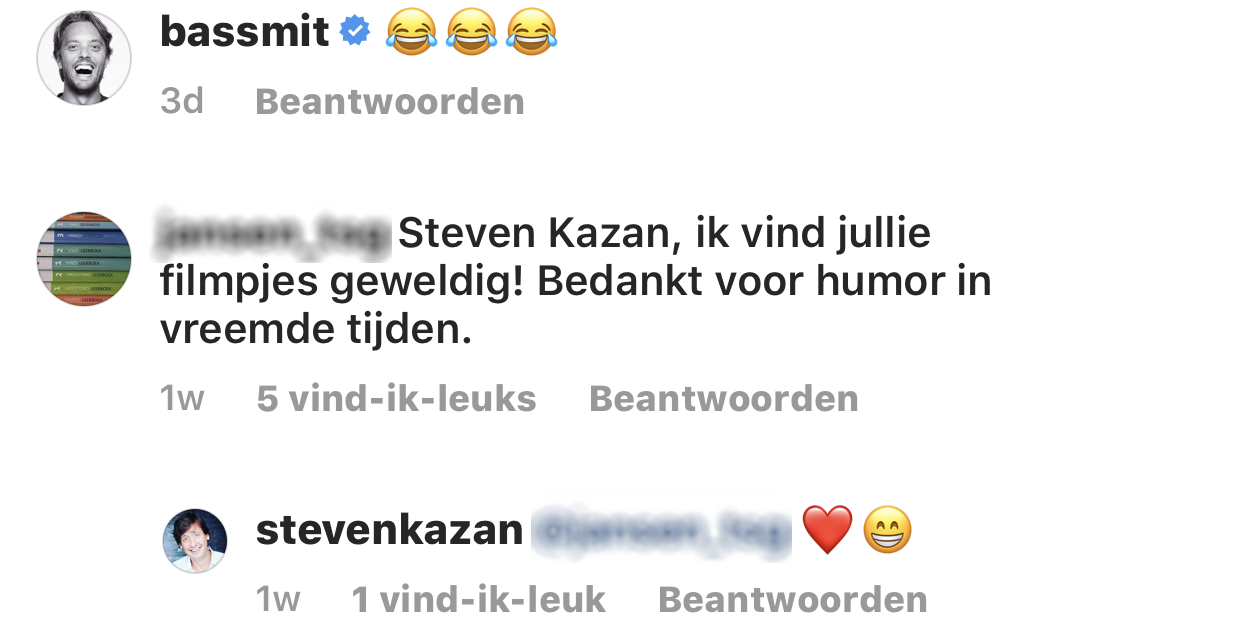
Task: Click Beantwoorden under stevenkazan's reply
Action: [x=793, y=599]
